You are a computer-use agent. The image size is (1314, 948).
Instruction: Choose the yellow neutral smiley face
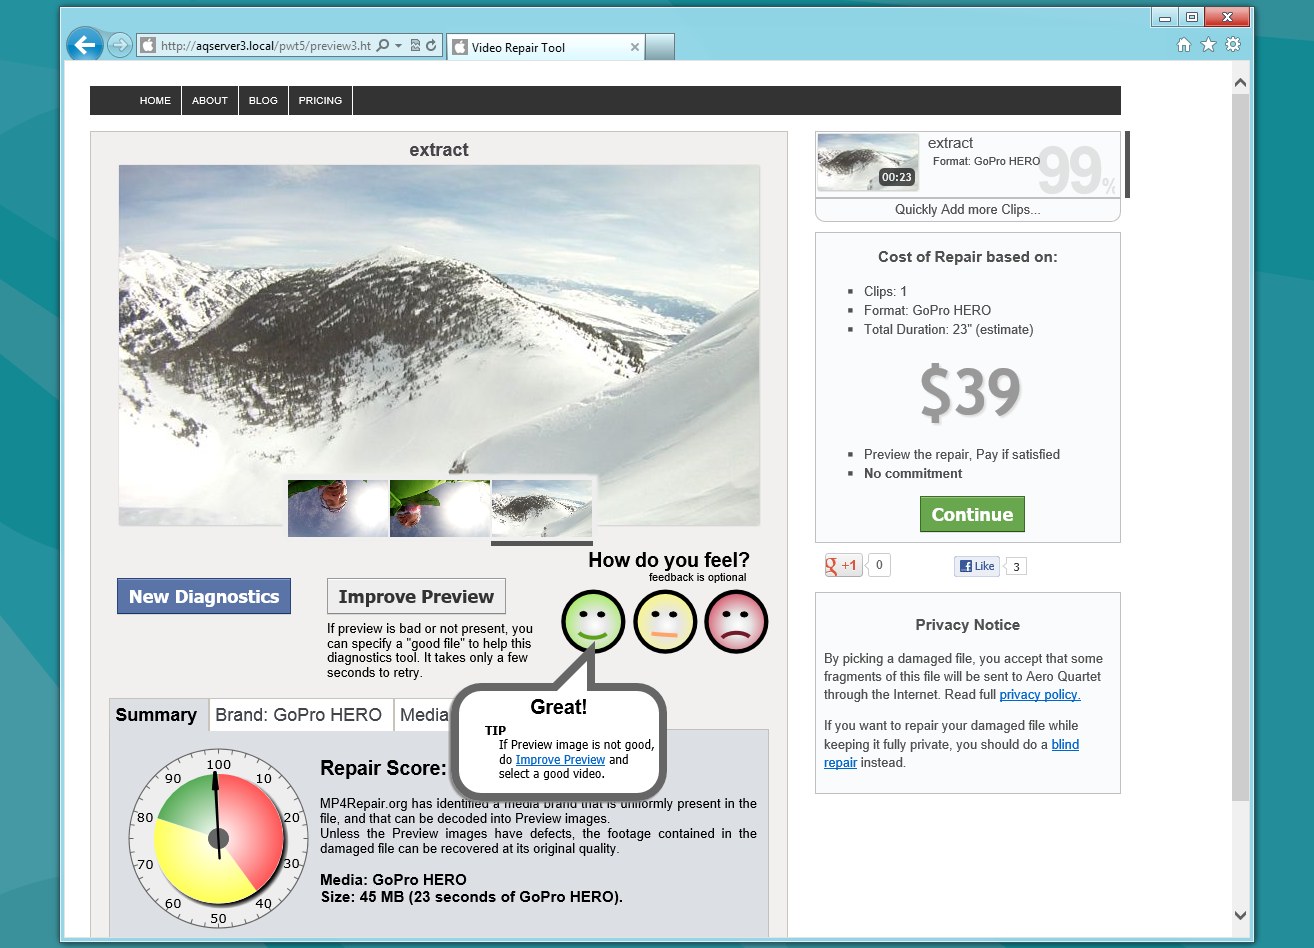point(665,622)
